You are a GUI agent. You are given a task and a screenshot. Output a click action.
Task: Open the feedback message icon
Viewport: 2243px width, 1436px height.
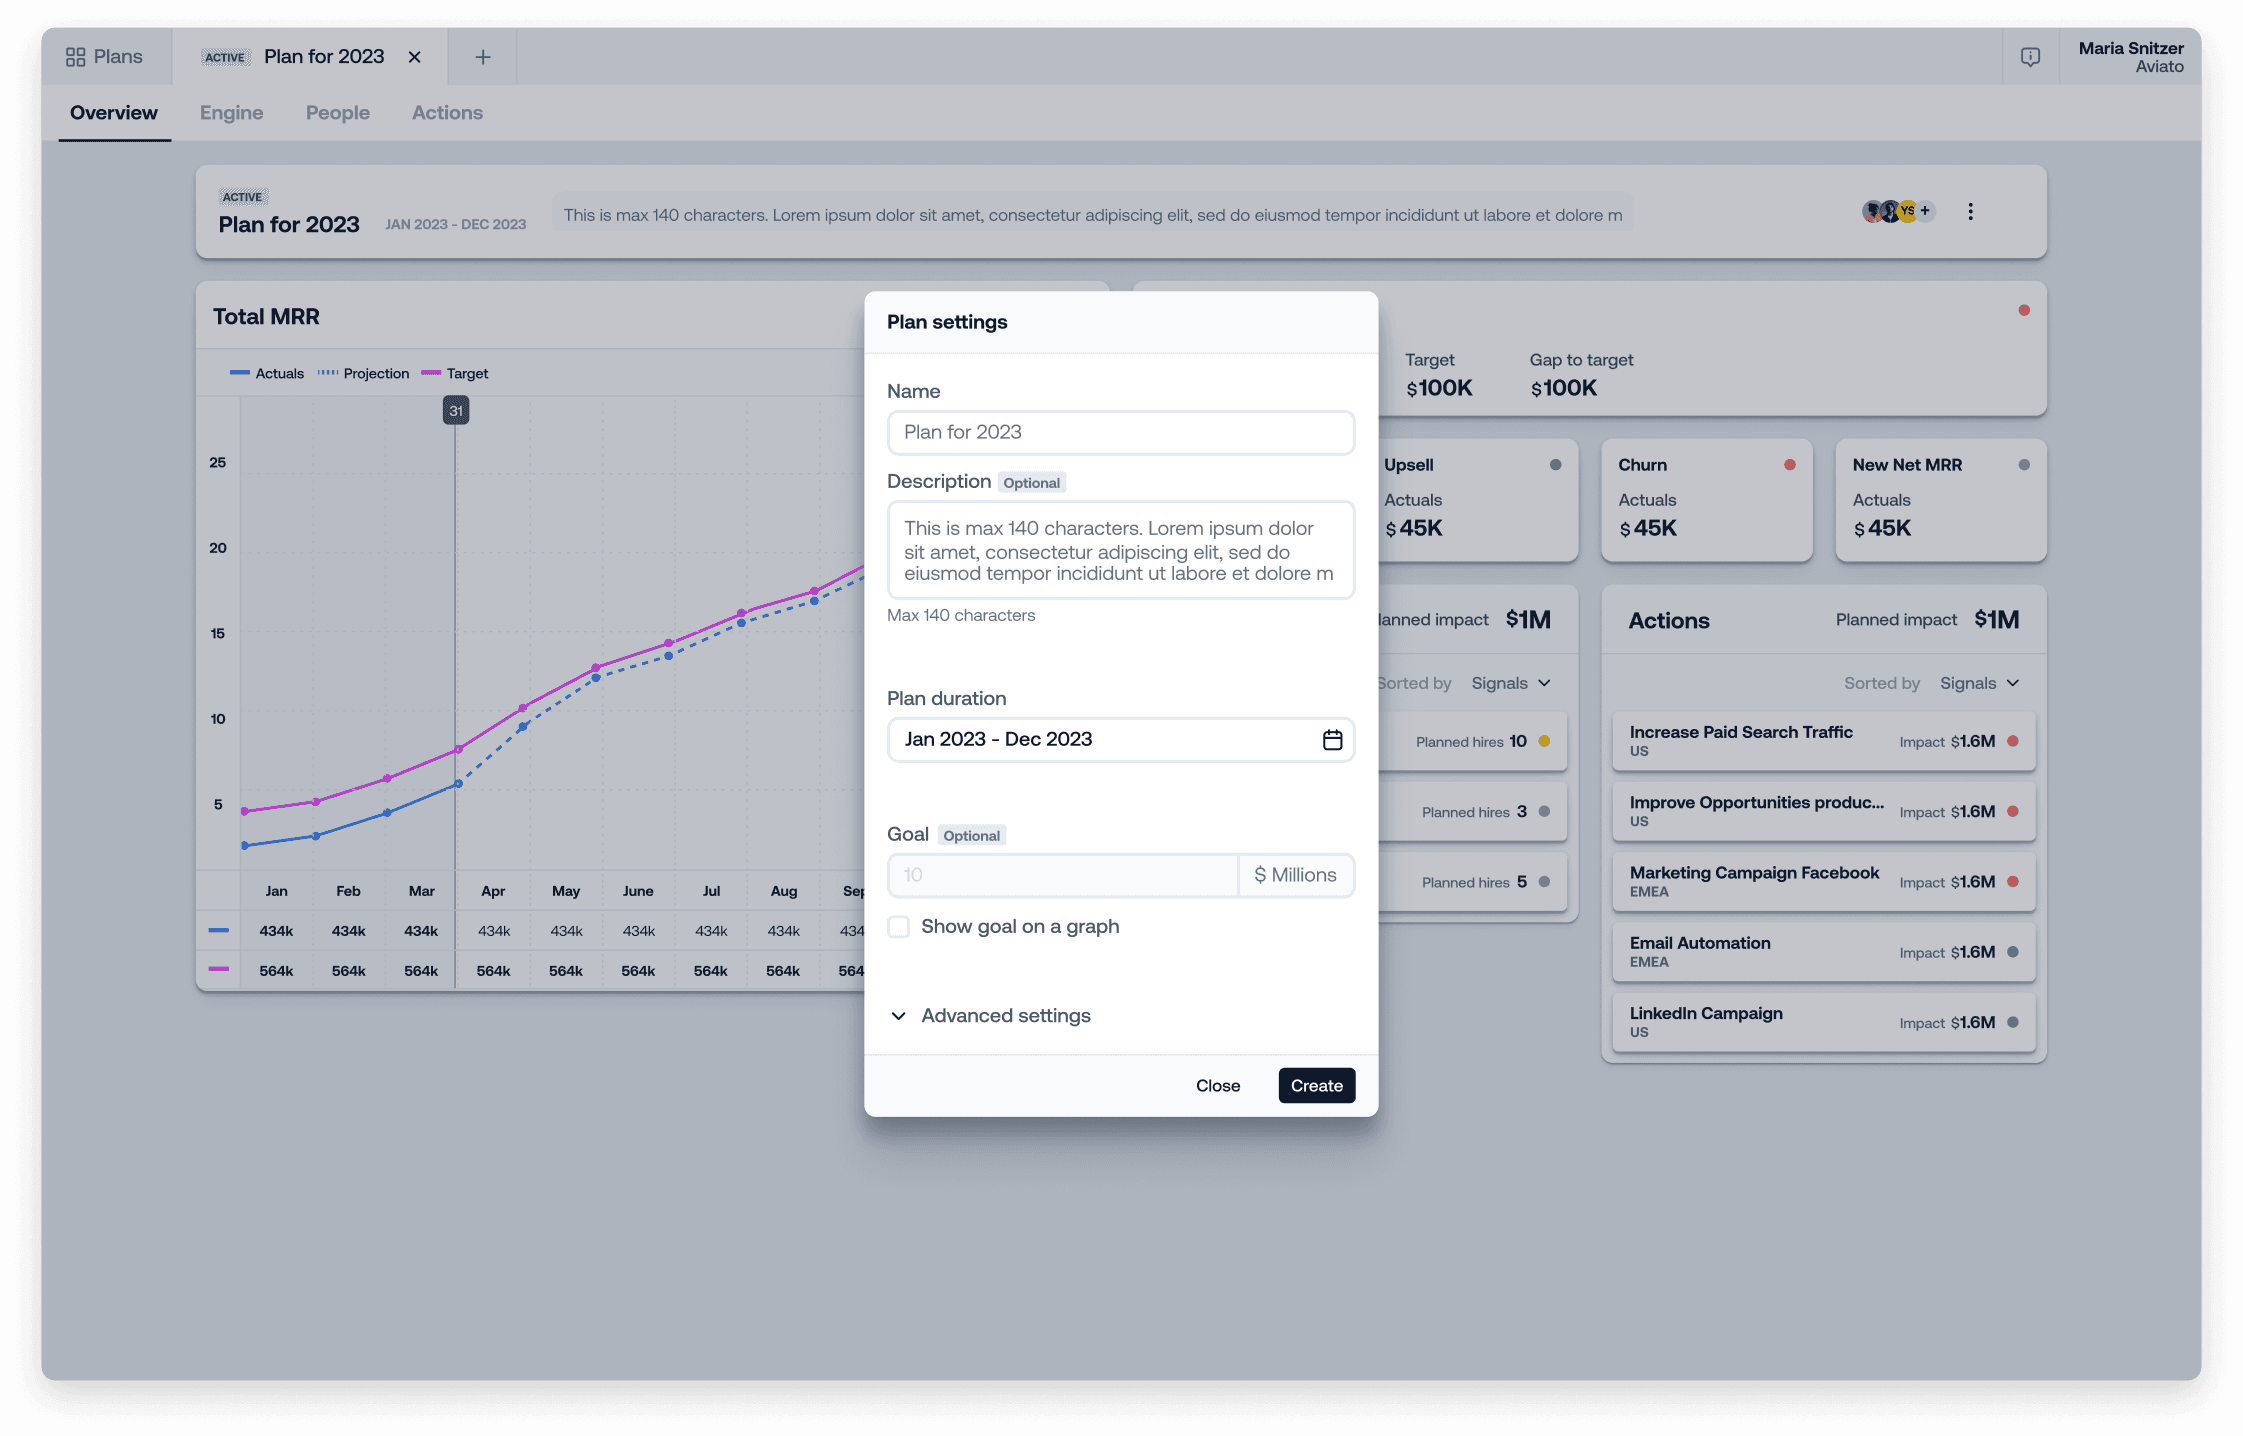[2030, 57]
